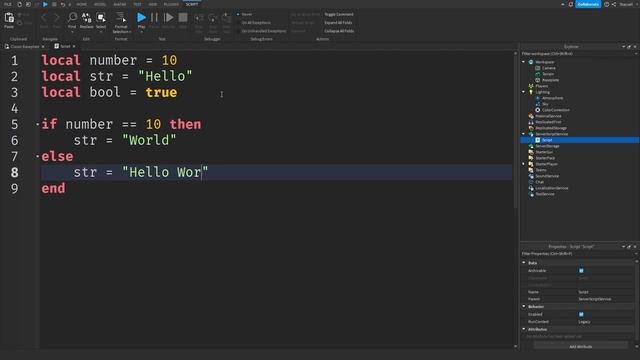The height and width of the screenshot is (360, 640).
Task: Select ReplicatedStorage in Explorer
Action: [x=551, y=128]
